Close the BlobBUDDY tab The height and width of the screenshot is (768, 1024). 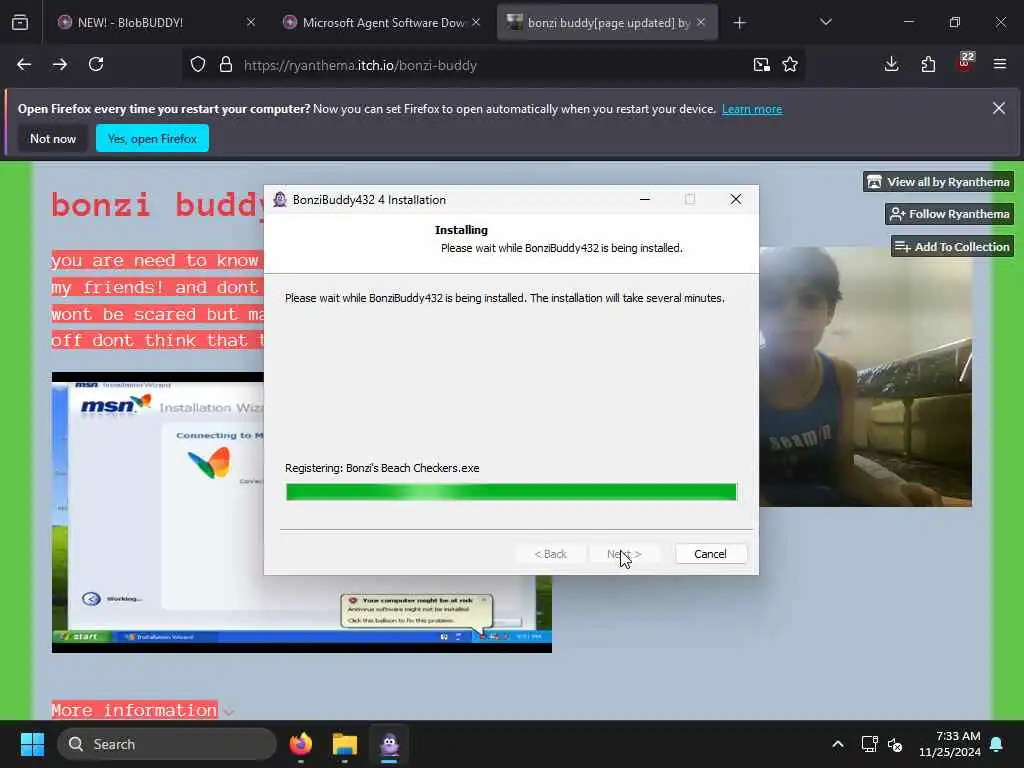click(251, 23)
